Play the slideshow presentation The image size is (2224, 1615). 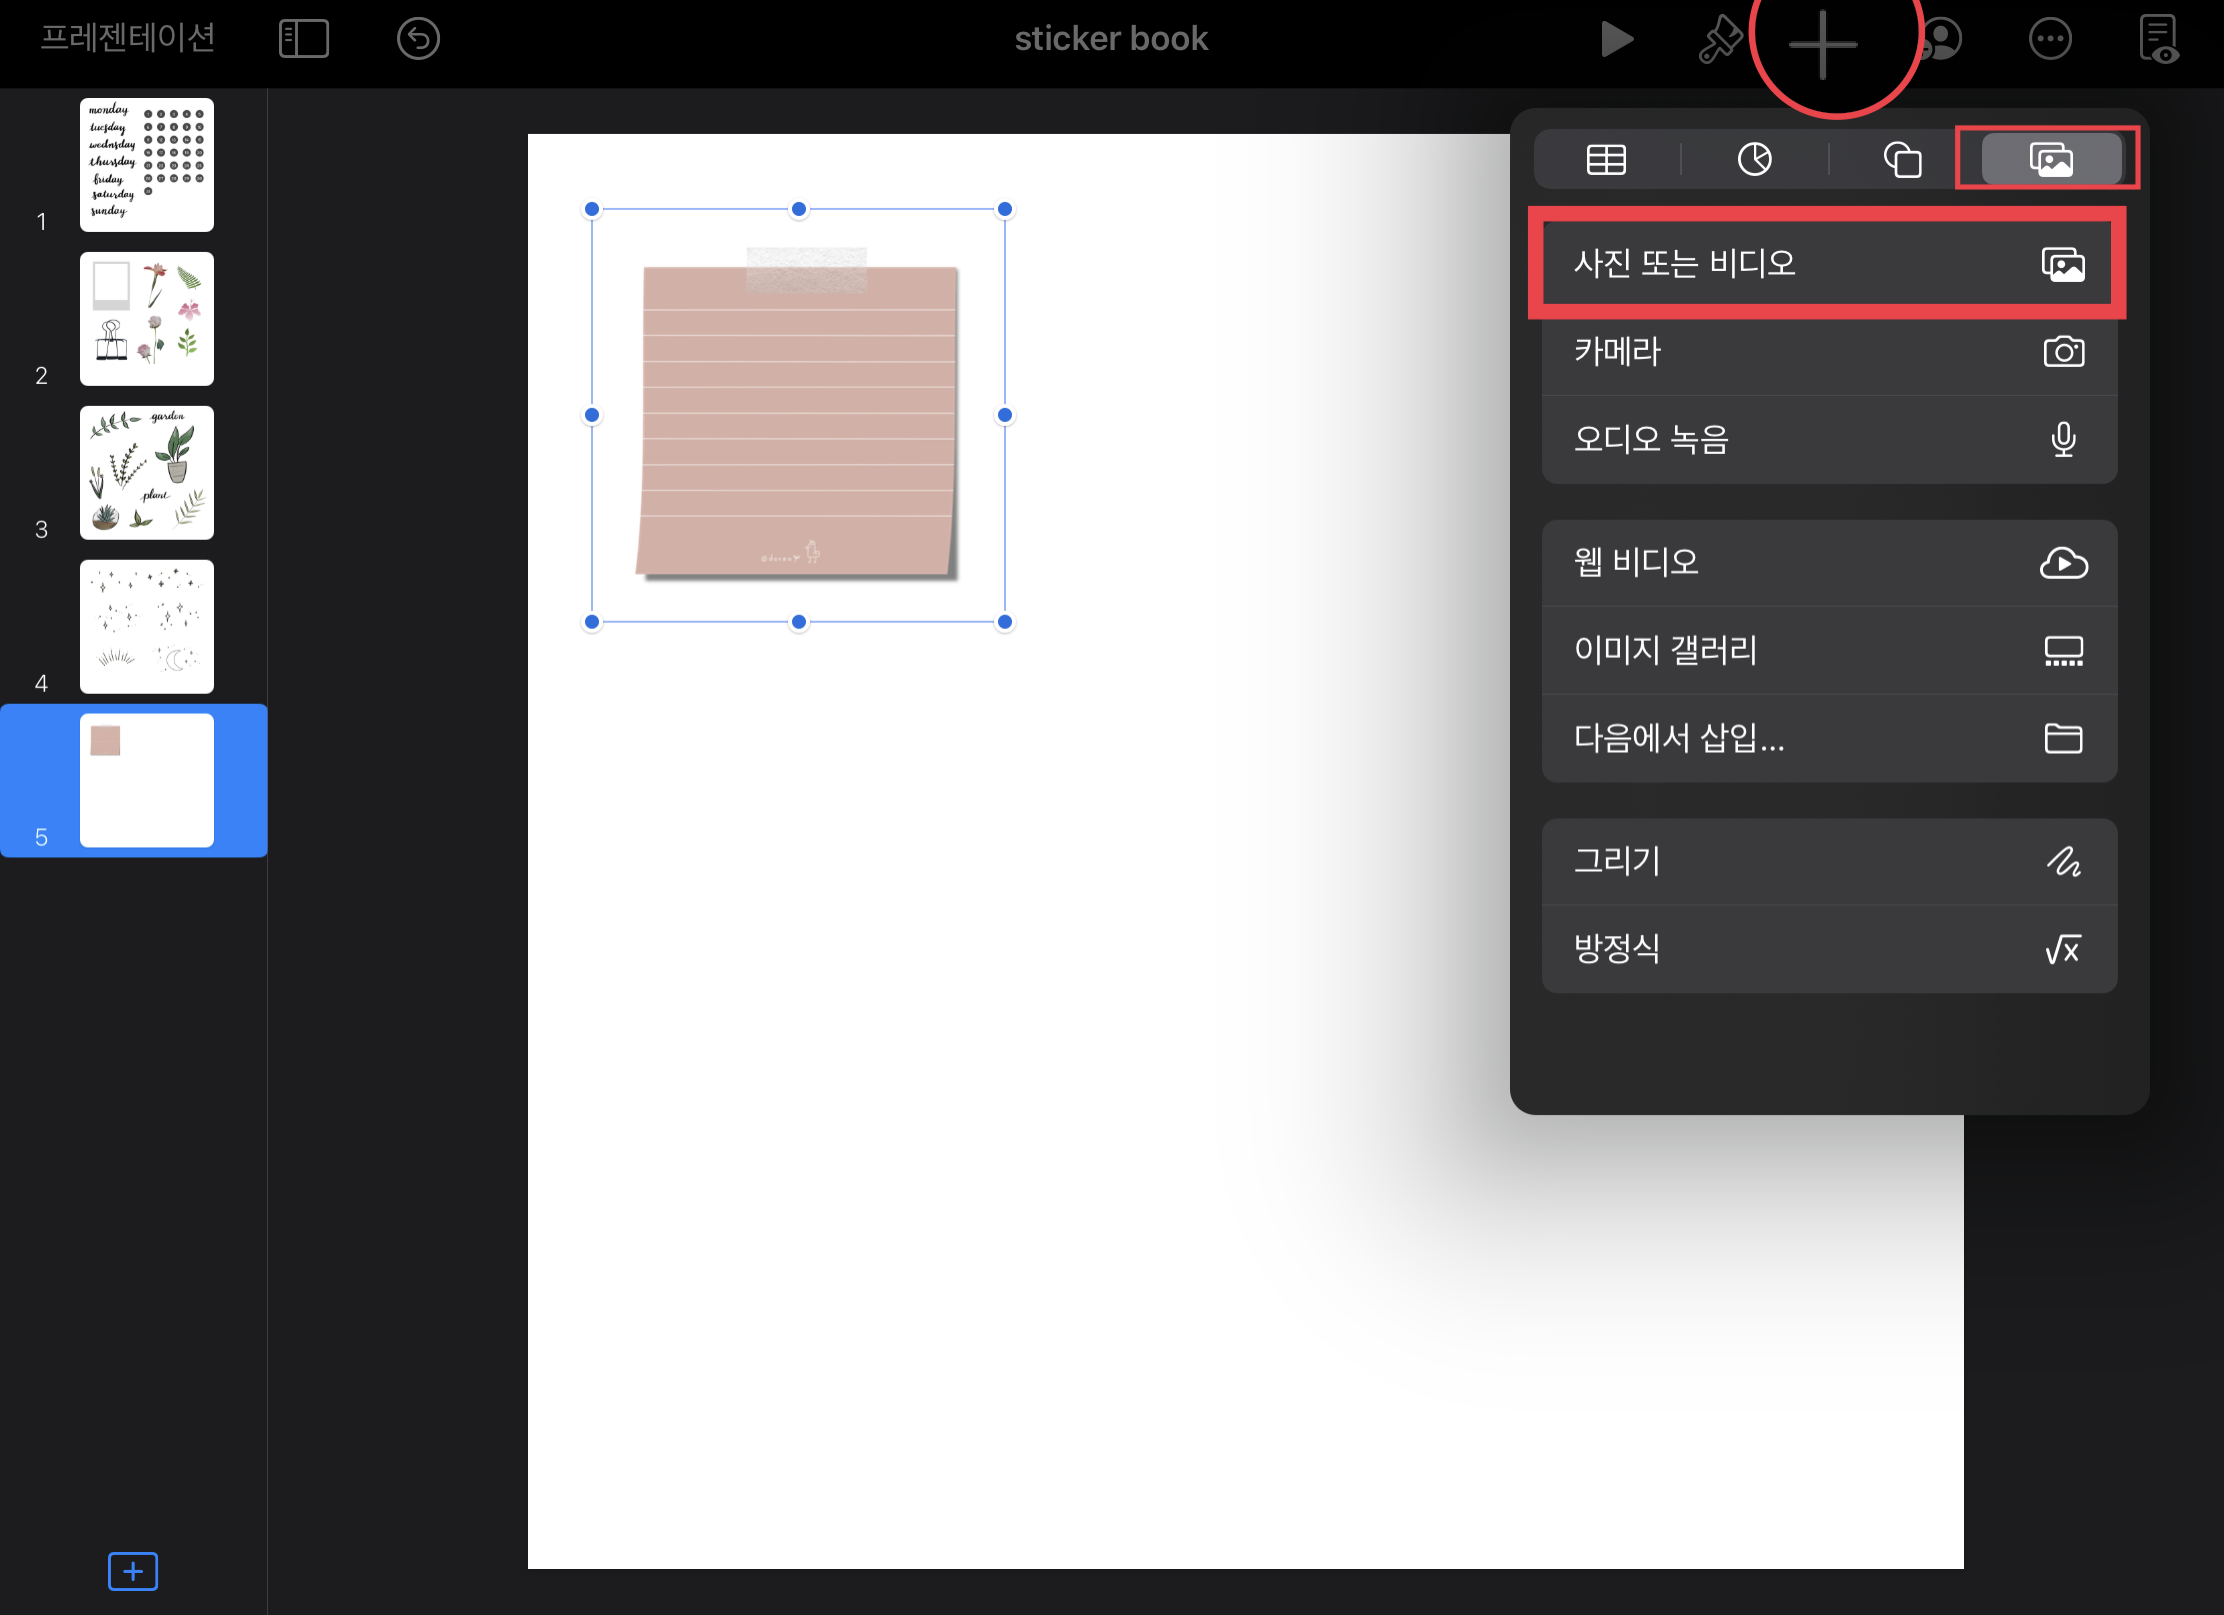(x=1615, y=39)
